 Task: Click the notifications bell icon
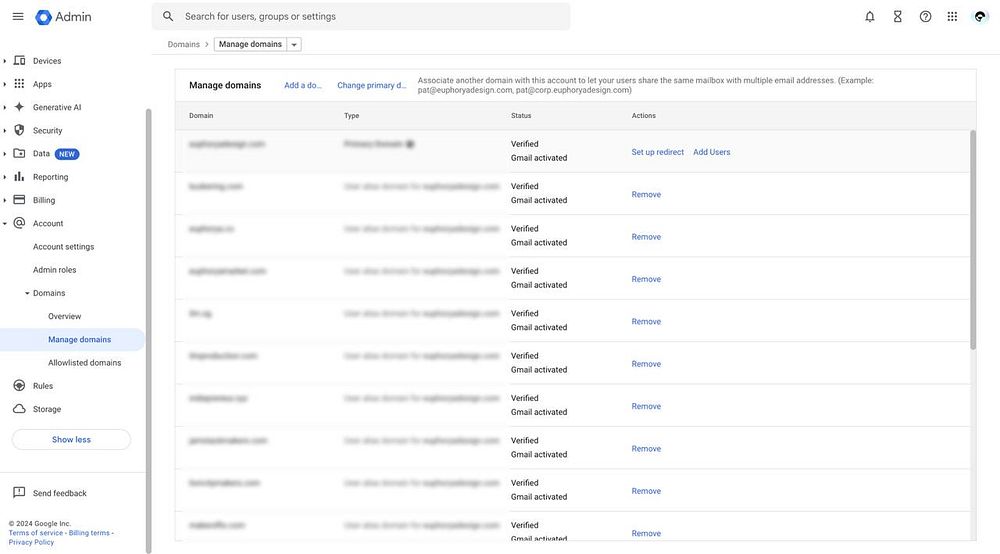click(870, 16)
